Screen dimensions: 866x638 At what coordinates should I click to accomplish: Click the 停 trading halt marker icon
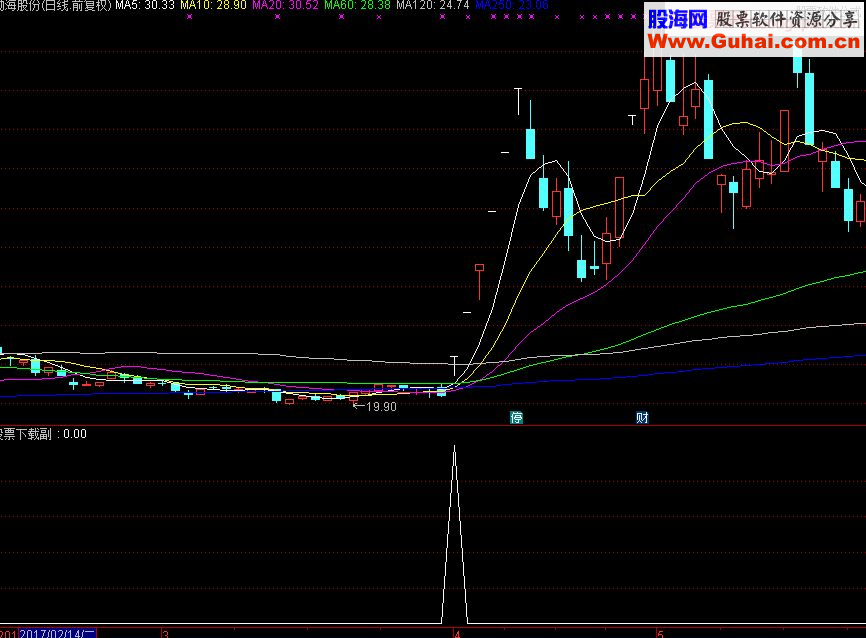(x=516, y=418)
